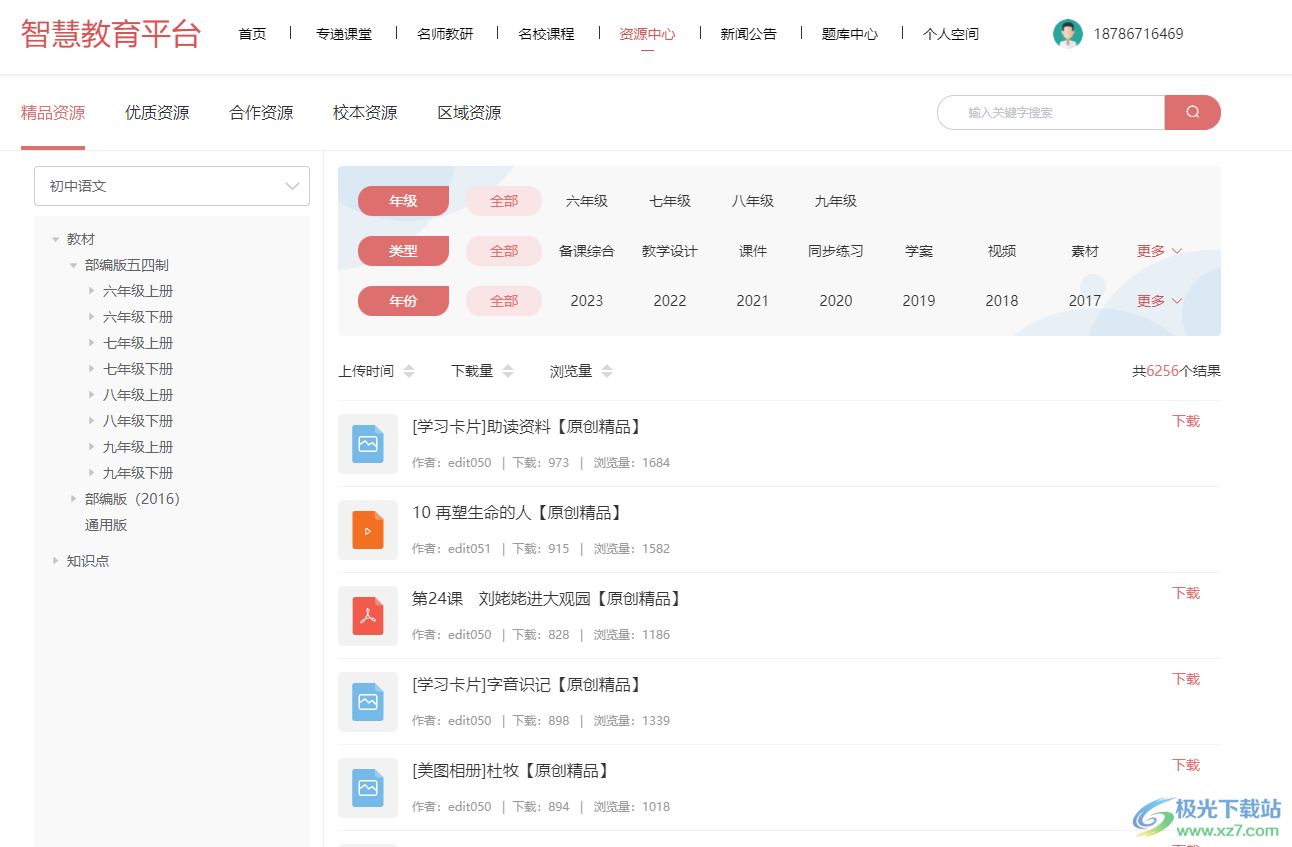Download 刘姥姥进大观园 via 下载 link
The height and width of the screenshot is (847, 1292).
point(1186,593)
